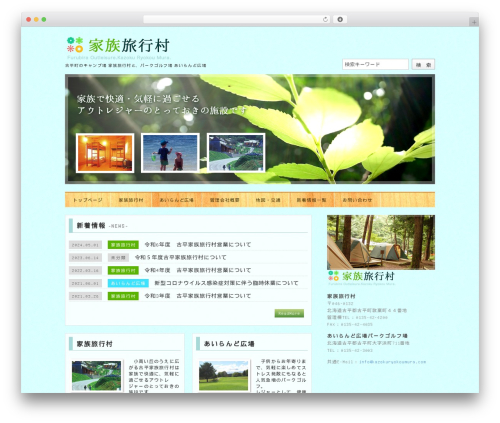This screenshot has height=423, width=500.
Task: Click the 2021.06.01 date label
Action: tap(85, 283)
